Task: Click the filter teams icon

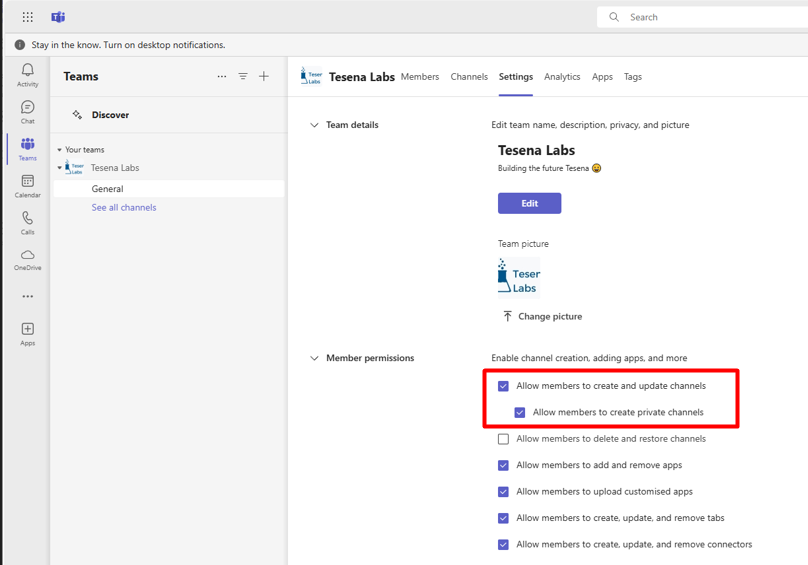Action: click(243, 76)
